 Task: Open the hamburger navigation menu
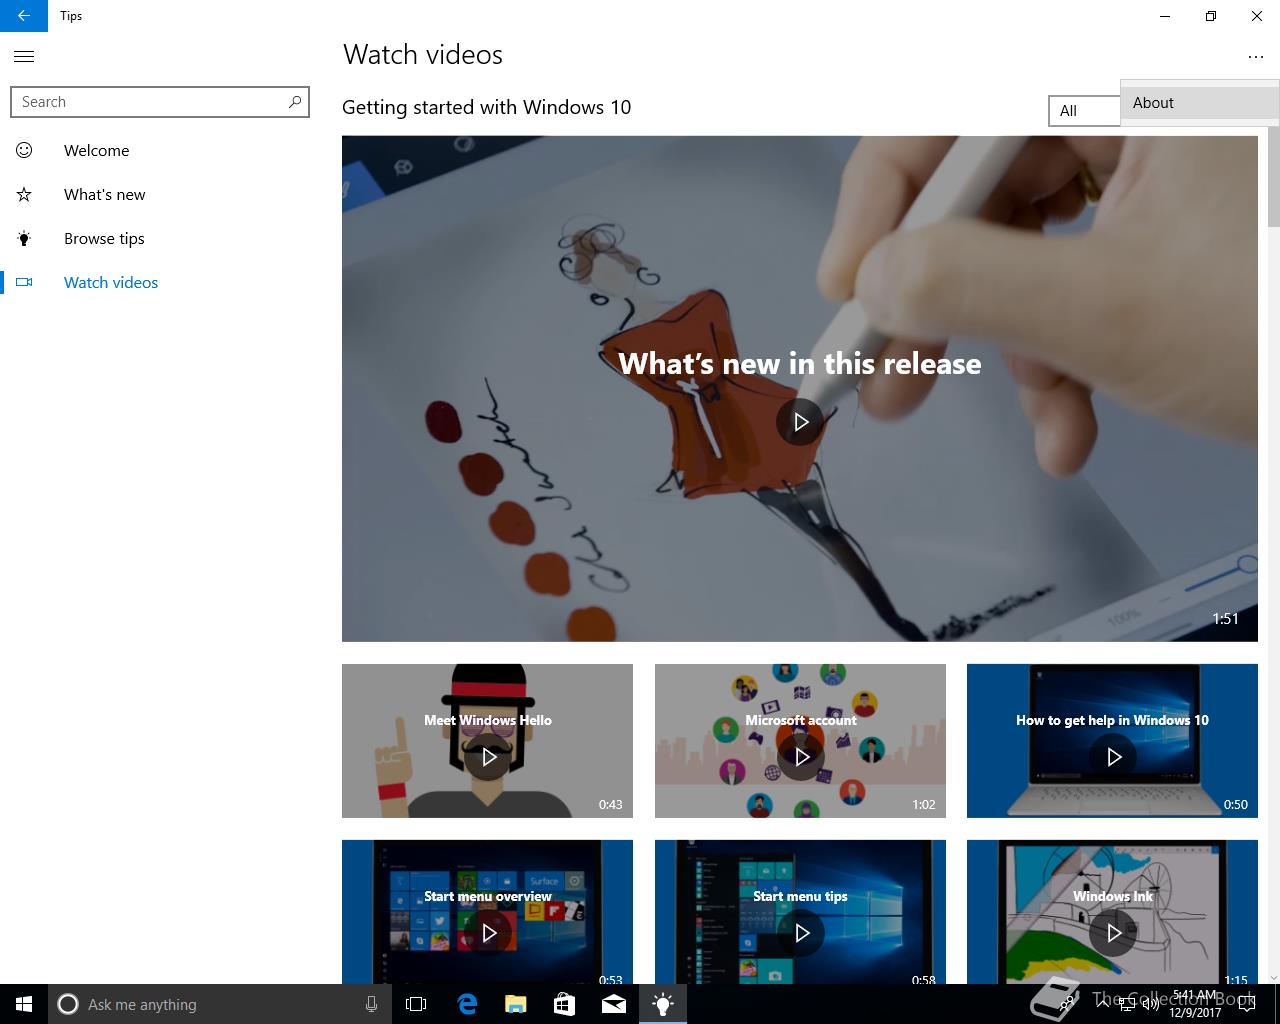point(24,57)
